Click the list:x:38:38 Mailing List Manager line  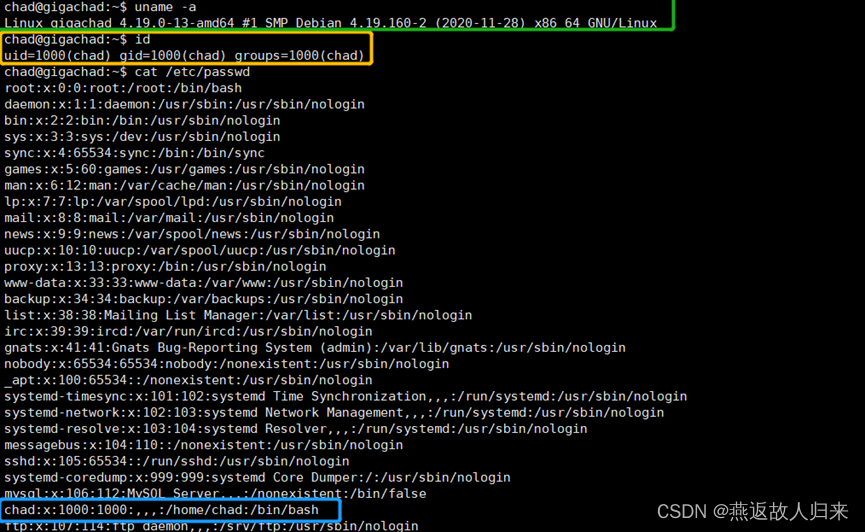[x=238, y=315]
